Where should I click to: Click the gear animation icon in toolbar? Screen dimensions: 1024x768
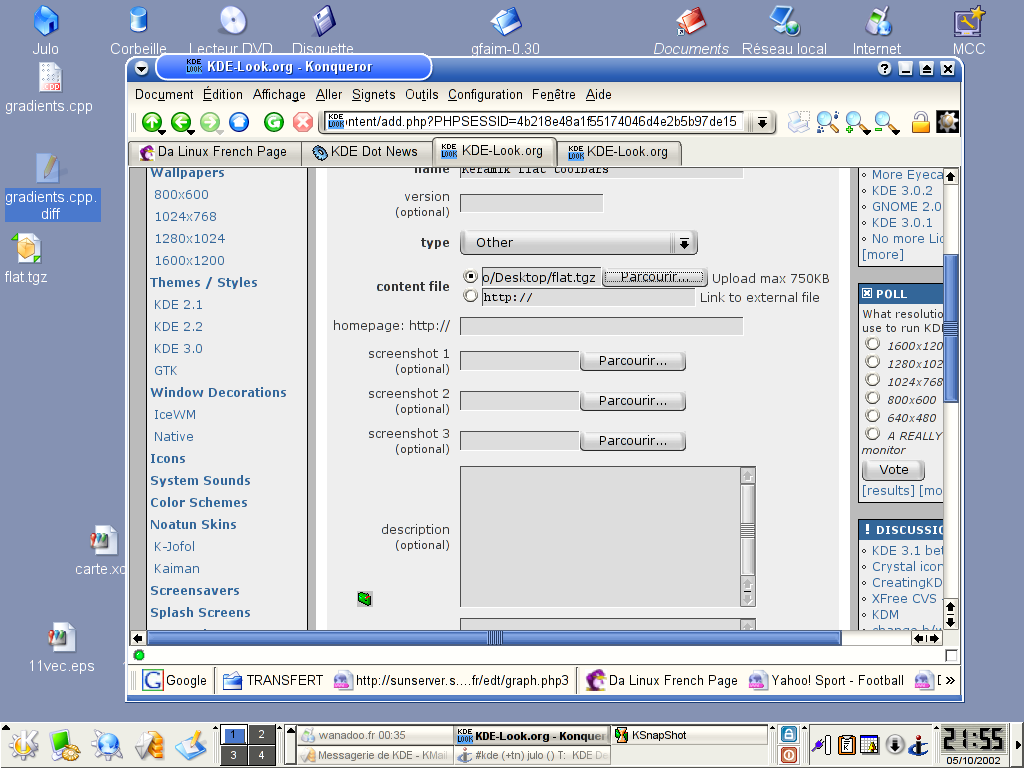click(x=947, y=121)
